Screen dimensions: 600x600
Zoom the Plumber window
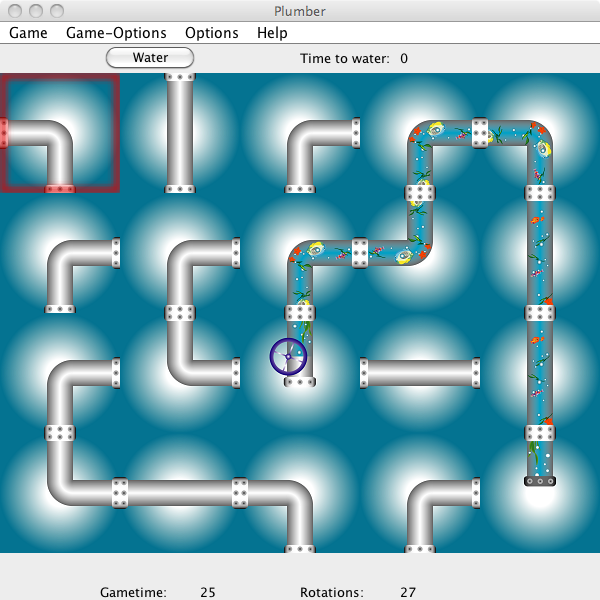57,11
